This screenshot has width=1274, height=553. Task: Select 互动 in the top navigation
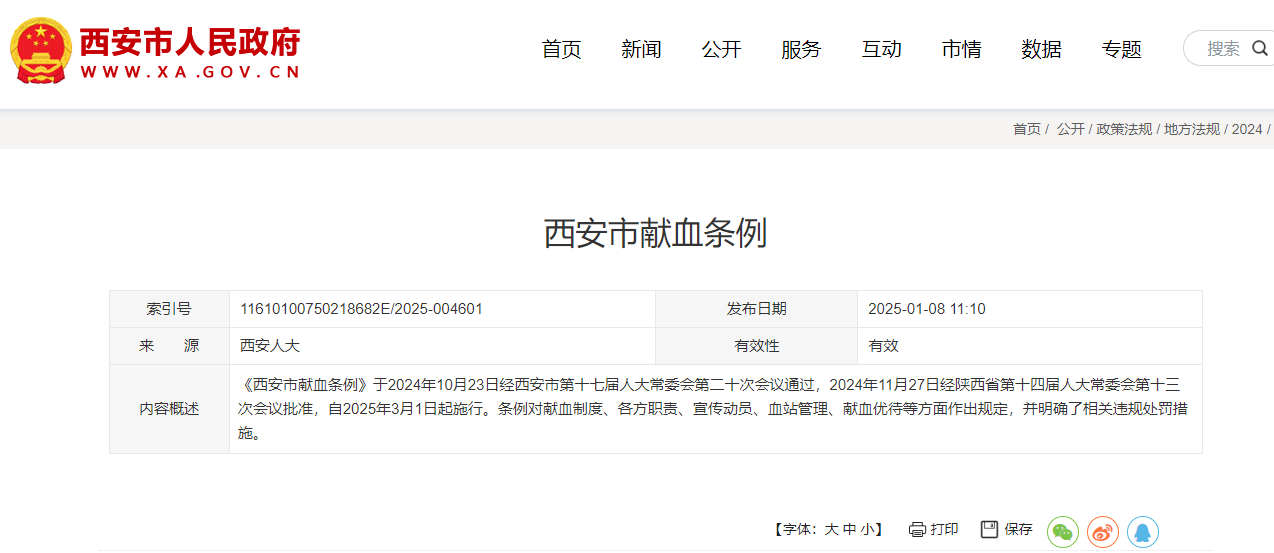881,49
